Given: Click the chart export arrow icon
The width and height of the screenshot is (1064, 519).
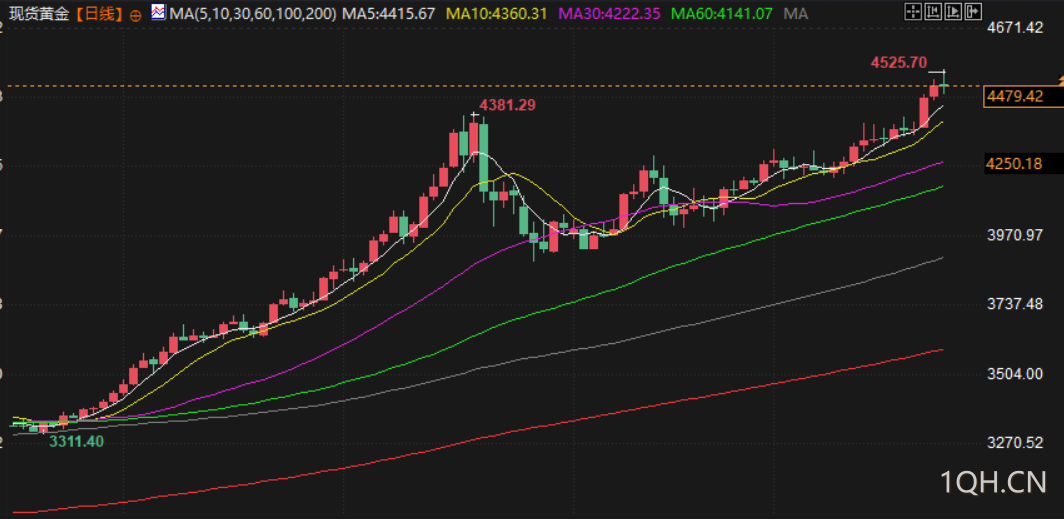Looking at the screenshot, I should (974, 11).
